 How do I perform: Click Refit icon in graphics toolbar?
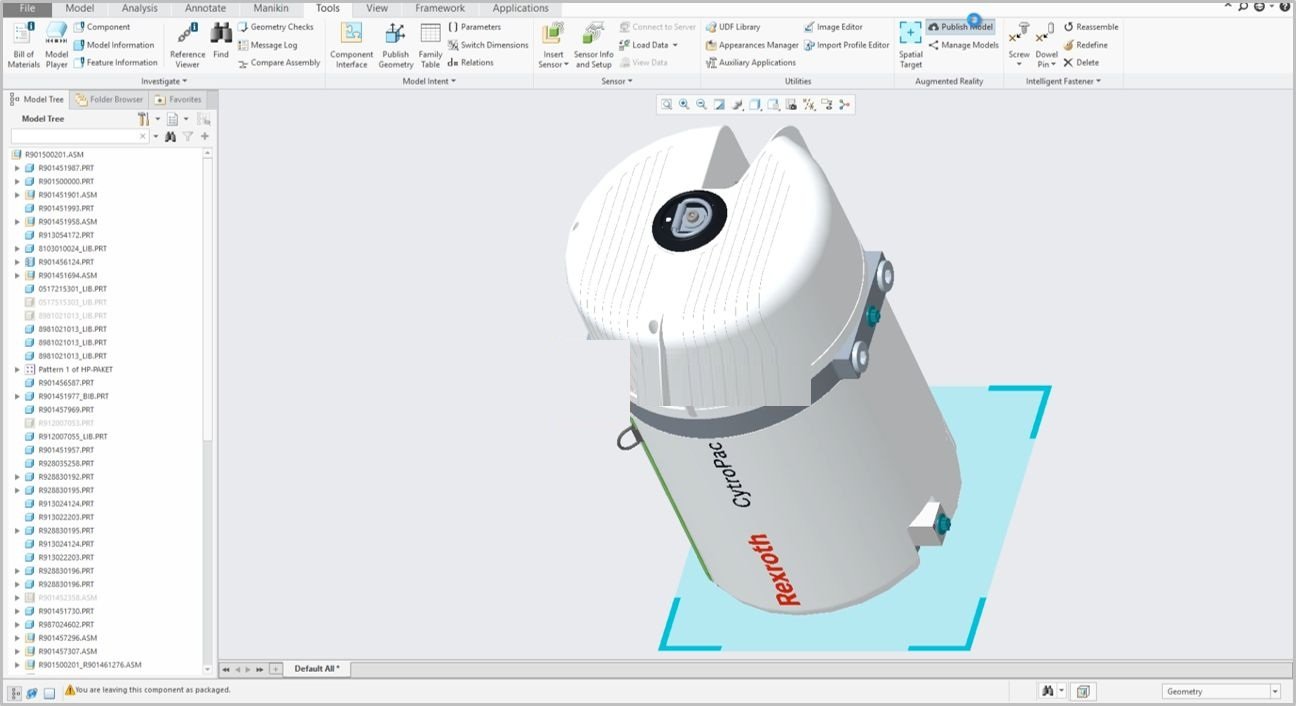[x=667, y=104]
